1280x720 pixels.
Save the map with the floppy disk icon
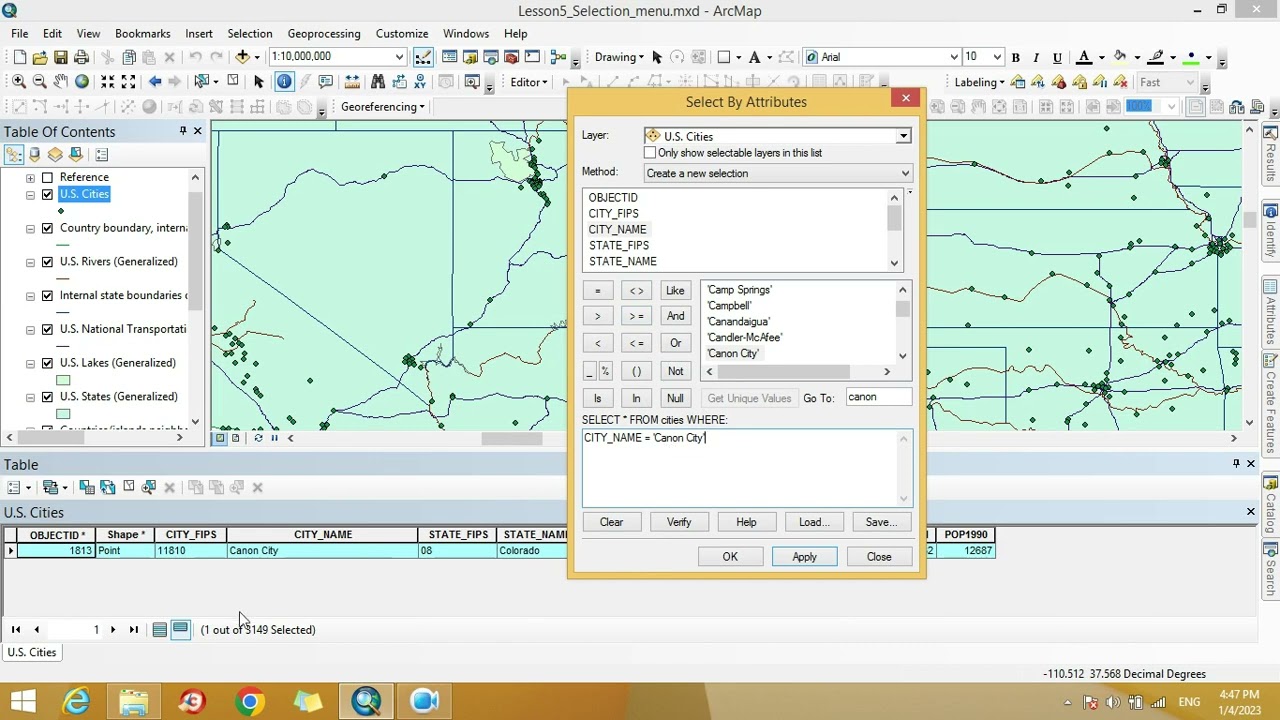[x=60, y=57]
